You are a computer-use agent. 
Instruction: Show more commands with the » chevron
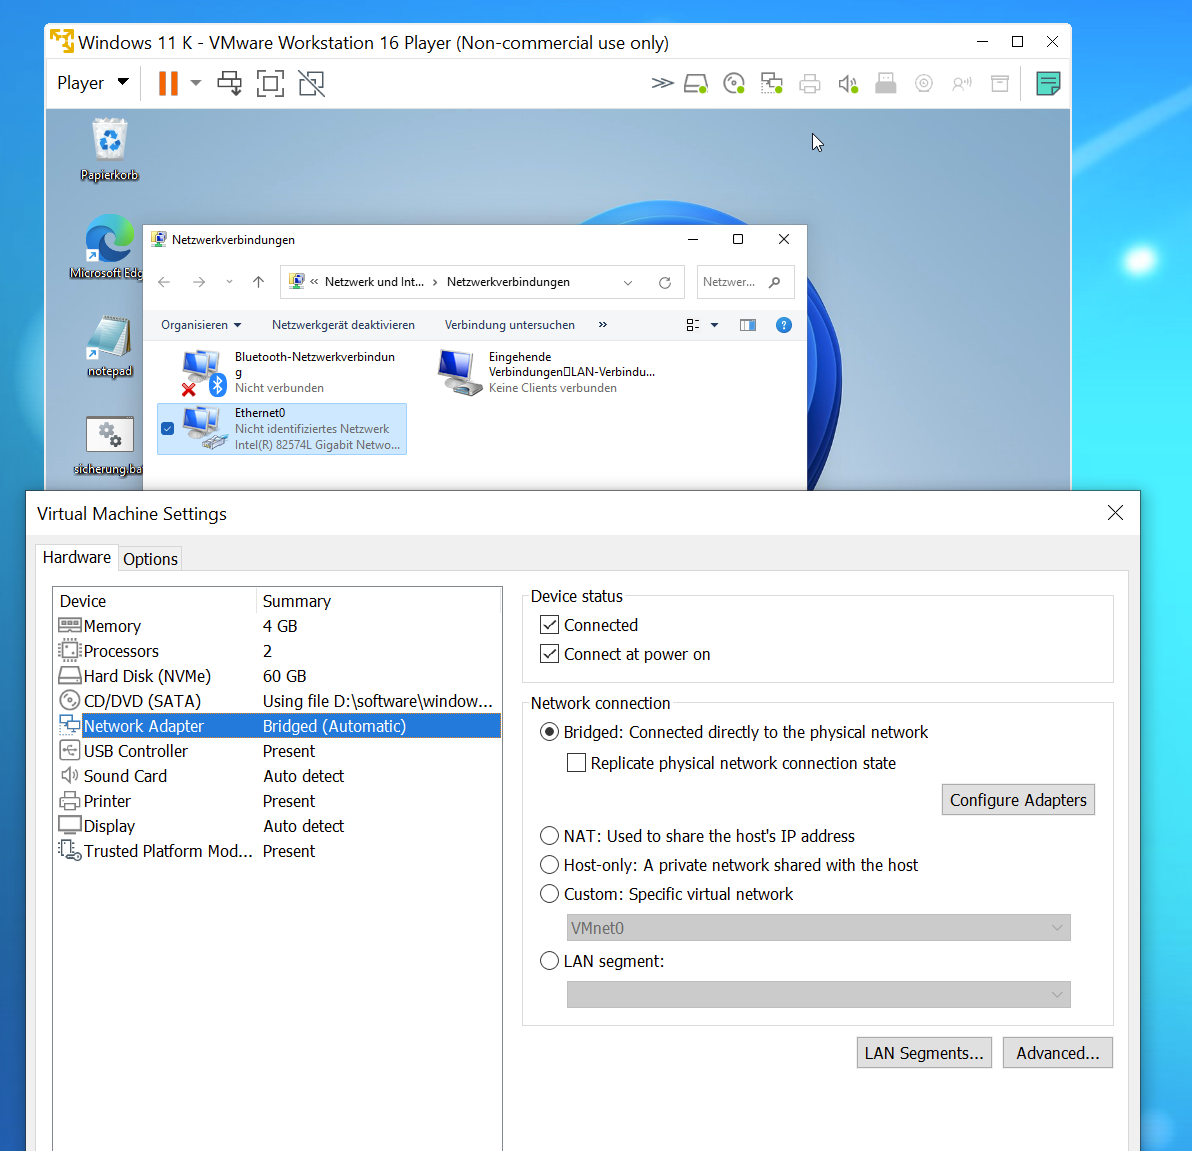tap(603, 325)
